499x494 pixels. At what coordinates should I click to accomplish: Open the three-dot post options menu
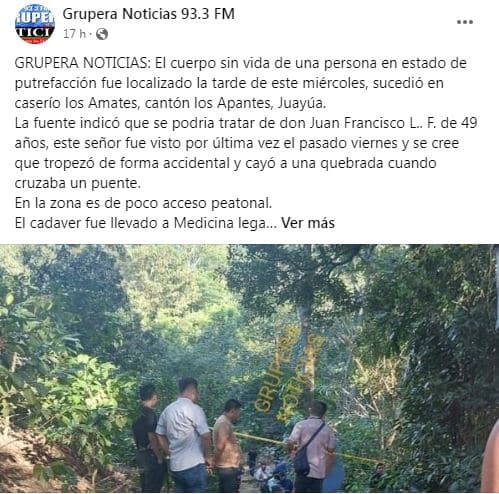point(465,22)
